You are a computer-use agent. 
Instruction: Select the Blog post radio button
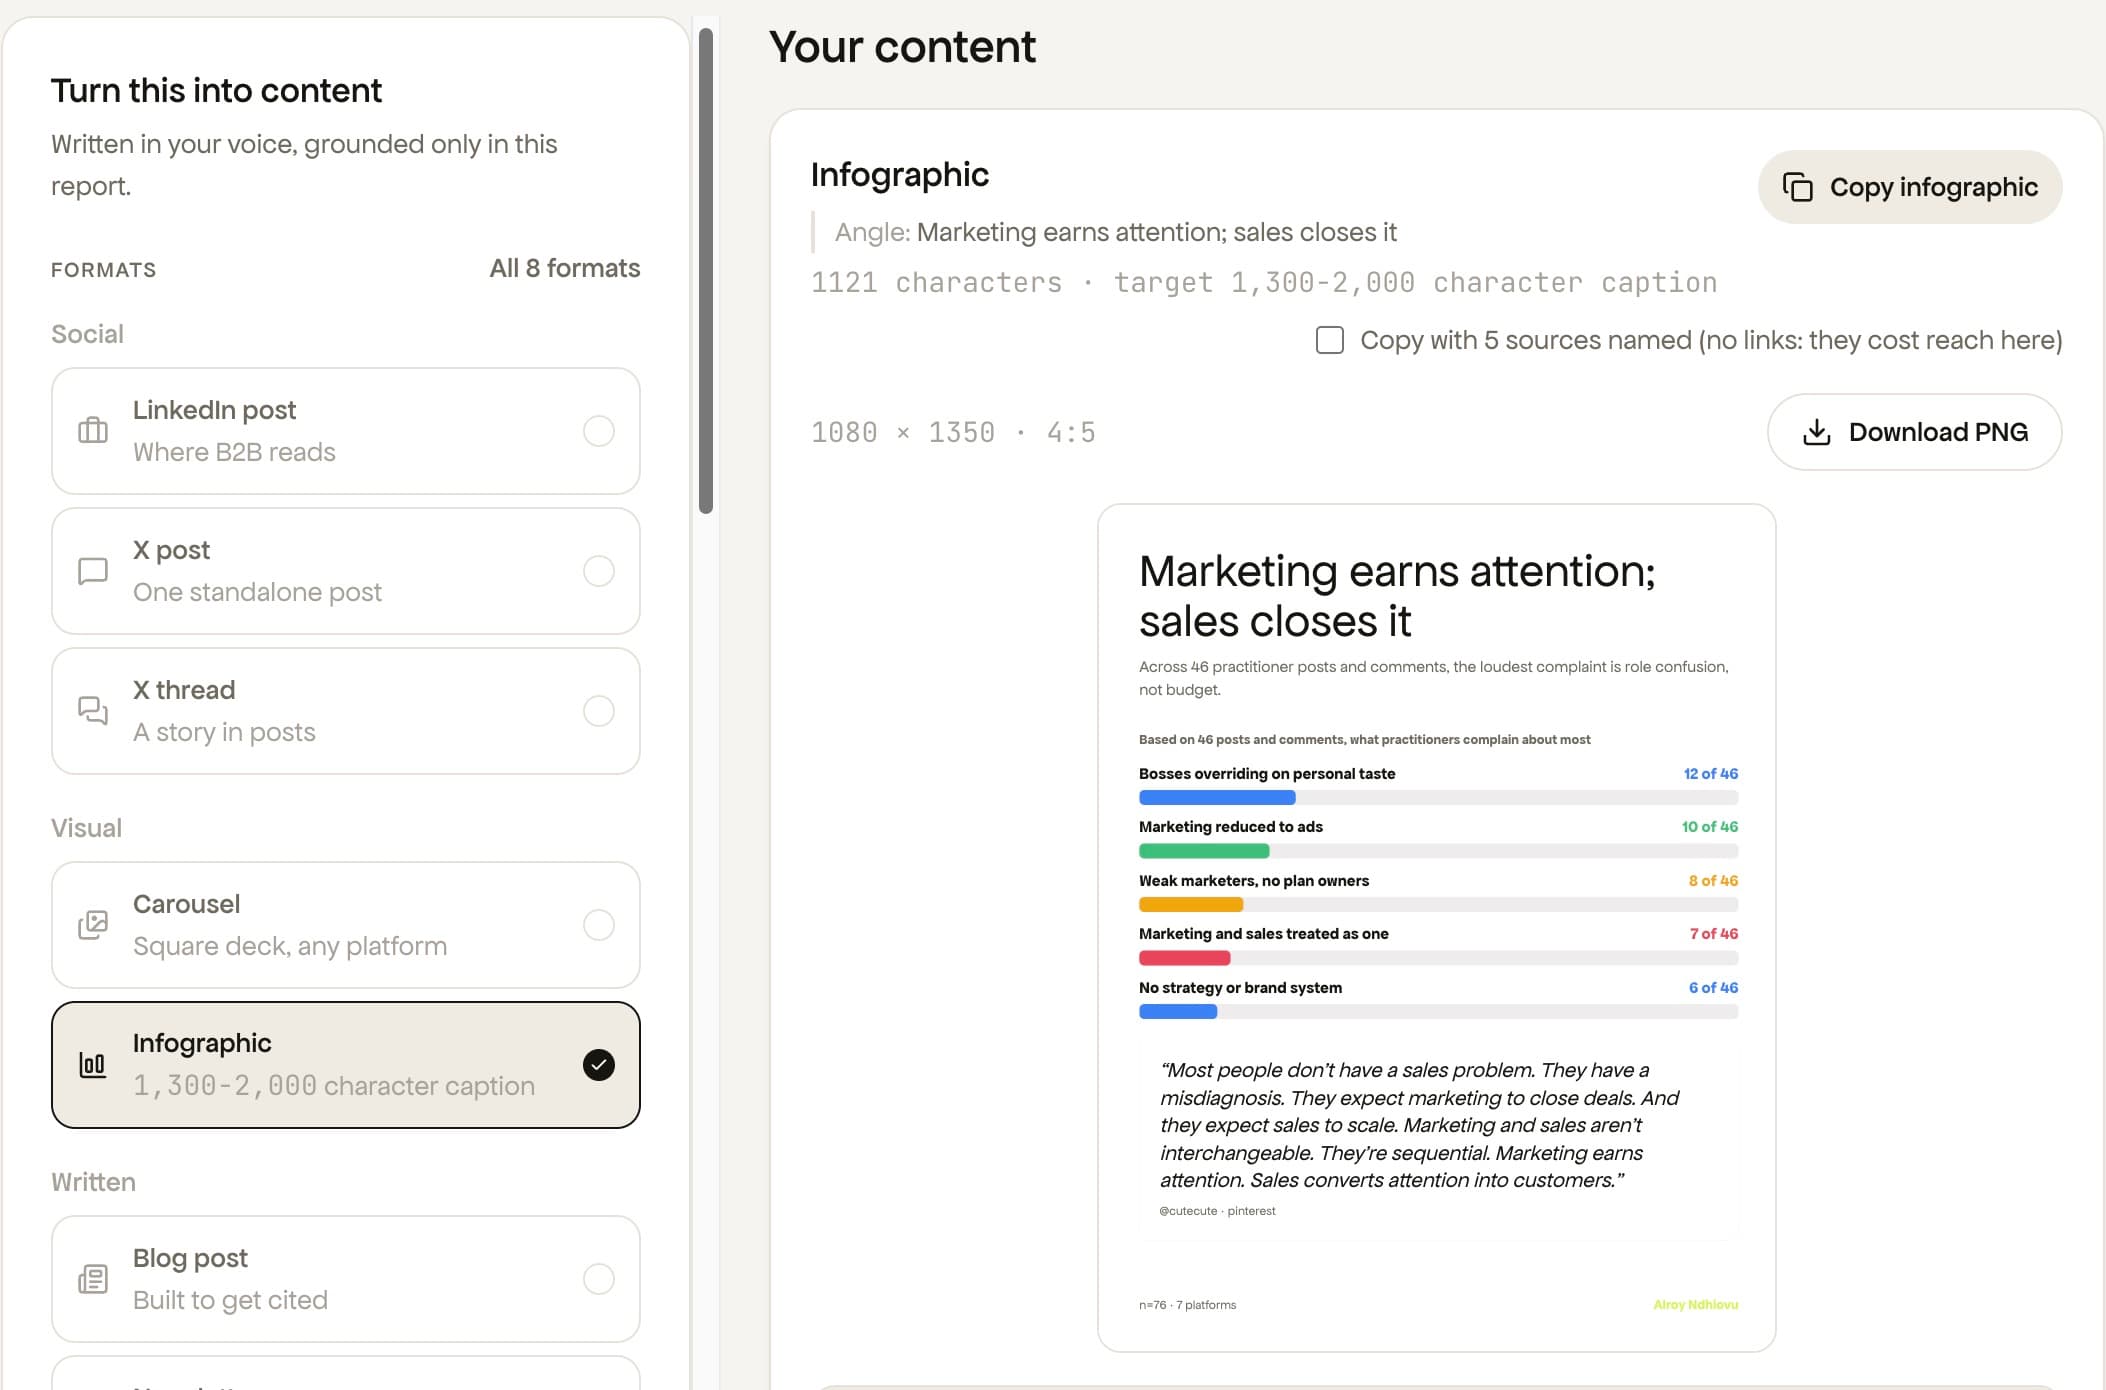tap(599, 1279)
